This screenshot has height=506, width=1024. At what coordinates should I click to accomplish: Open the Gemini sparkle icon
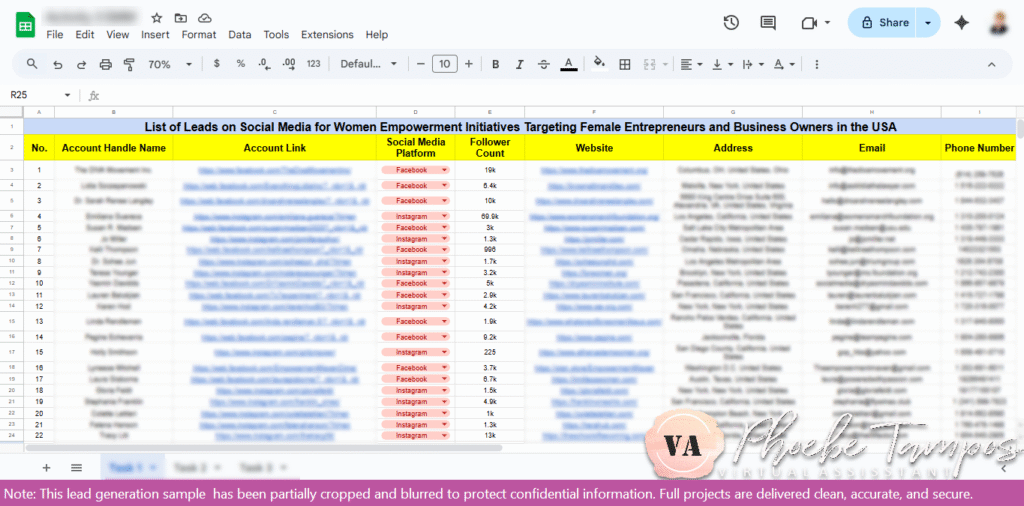[961, 23]
